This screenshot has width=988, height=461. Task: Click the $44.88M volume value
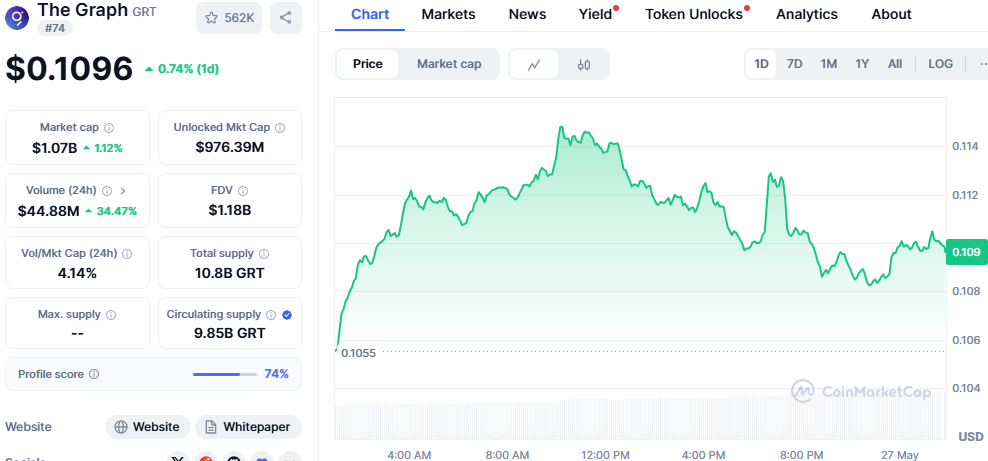[49, 211]
